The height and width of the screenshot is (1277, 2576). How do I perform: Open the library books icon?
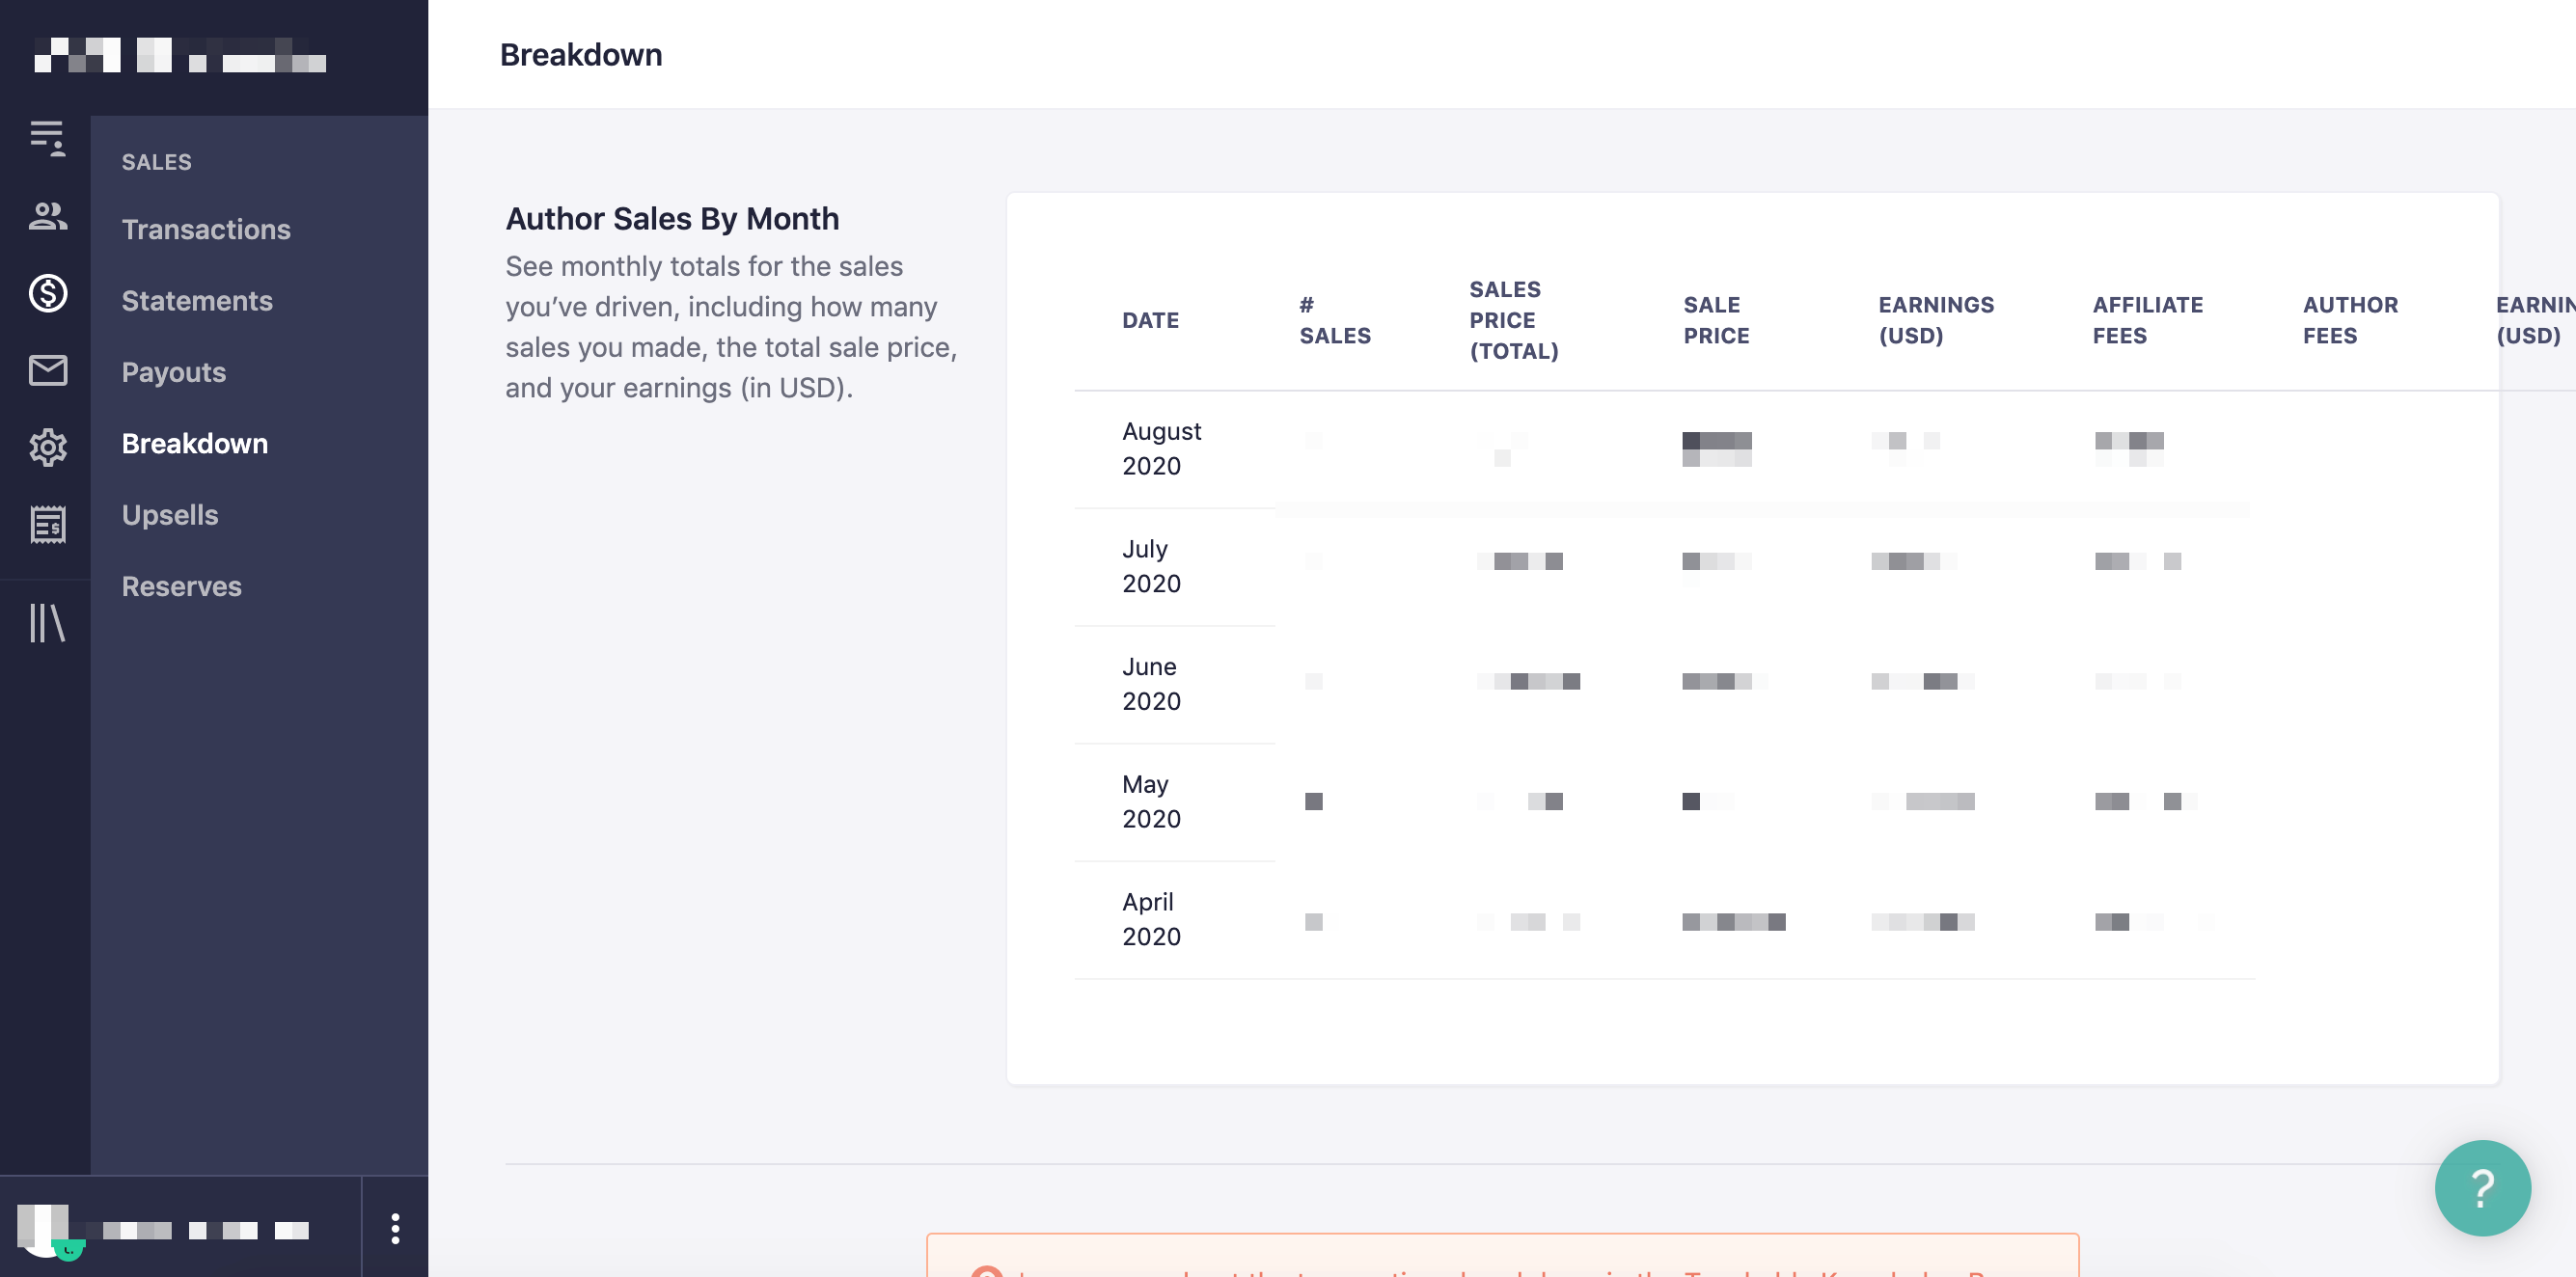(x=47, y=623)
